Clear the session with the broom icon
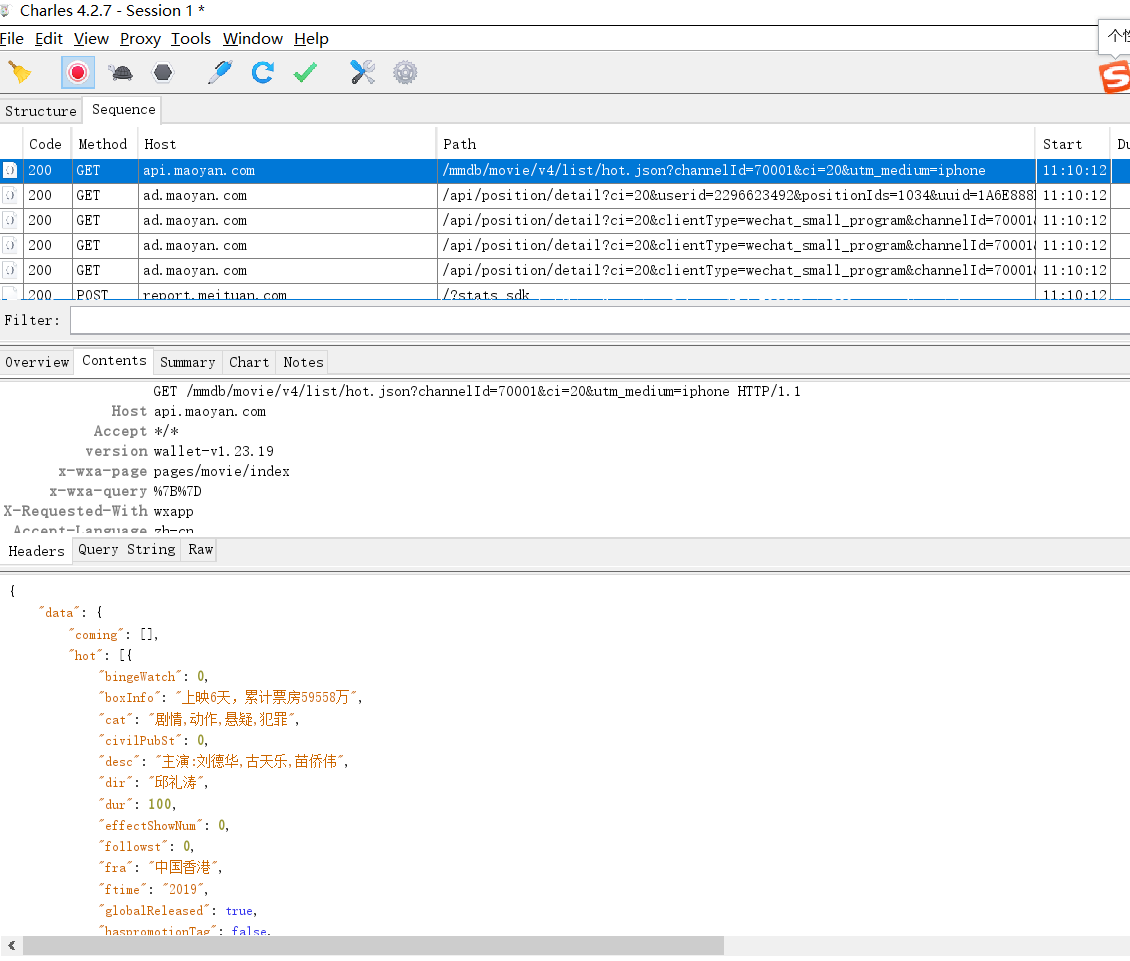The width and height of the screenshot is (1130, 961). point(19,72)
